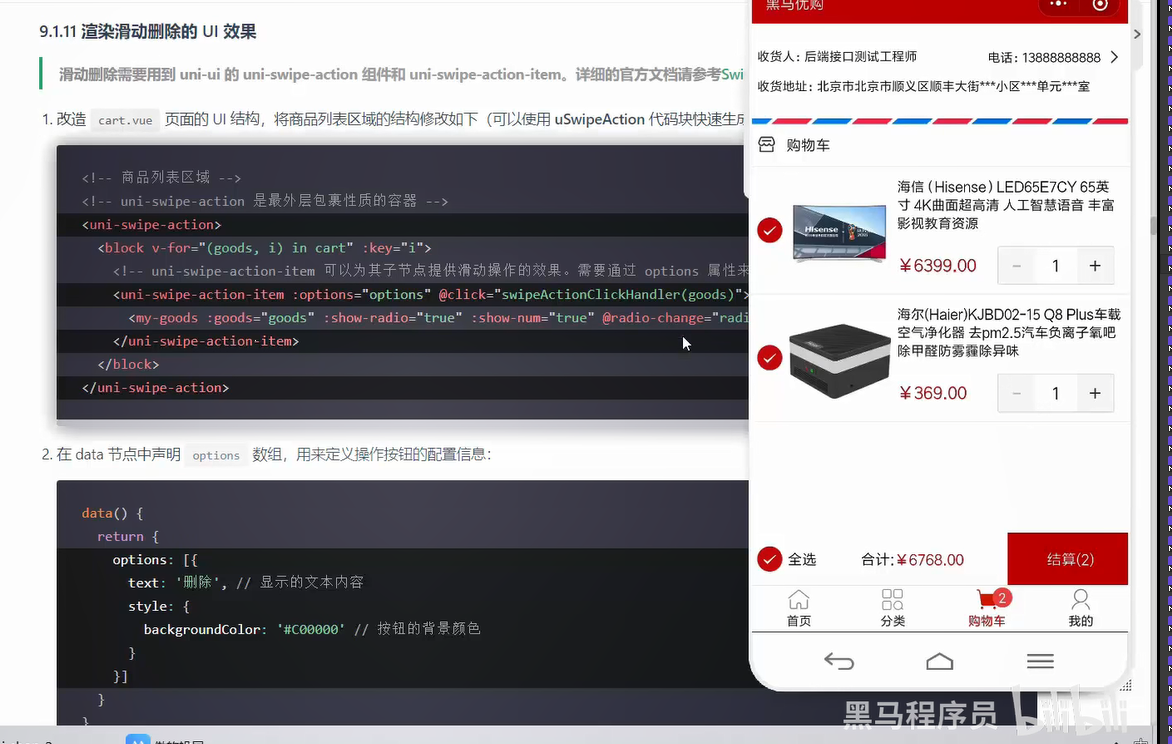Open address selection chevron beside phone number
1172x744 pixels.
tap(1114, 58)
